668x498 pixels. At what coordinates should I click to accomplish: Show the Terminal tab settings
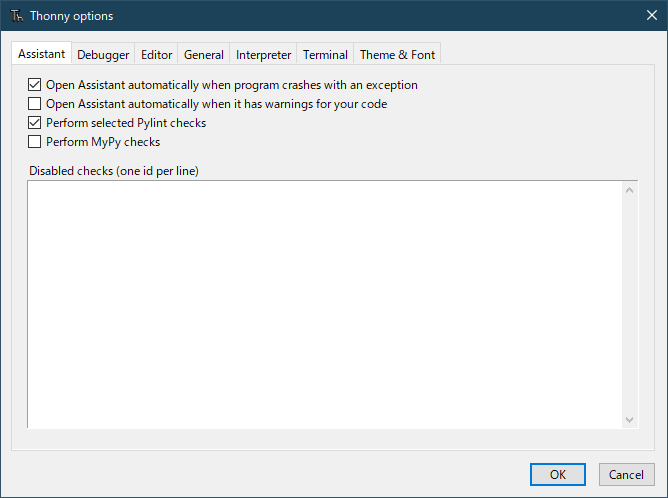(x=325, y=55)
